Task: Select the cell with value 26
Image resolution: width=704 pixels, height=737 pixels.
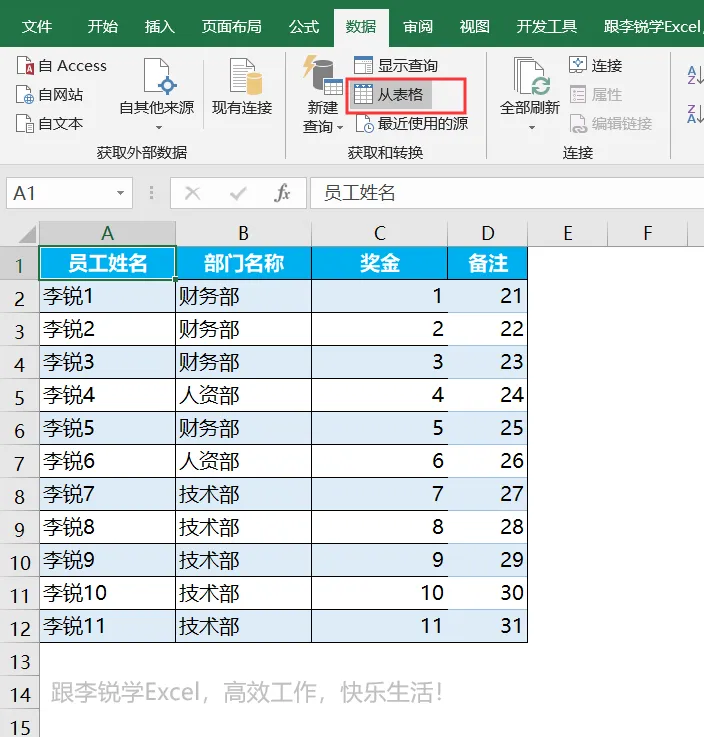Action: pyautogui.click(x=488, y=462)
